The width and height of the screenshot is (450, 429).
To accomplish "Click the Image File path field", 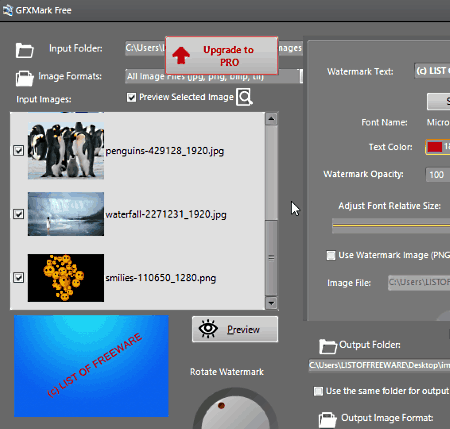I will click(419, 283).
